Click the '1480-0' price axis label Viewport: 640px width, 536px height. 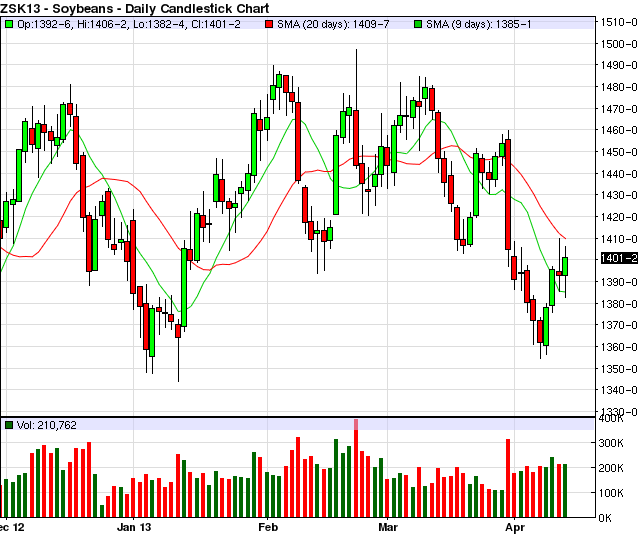click(619, 87)
